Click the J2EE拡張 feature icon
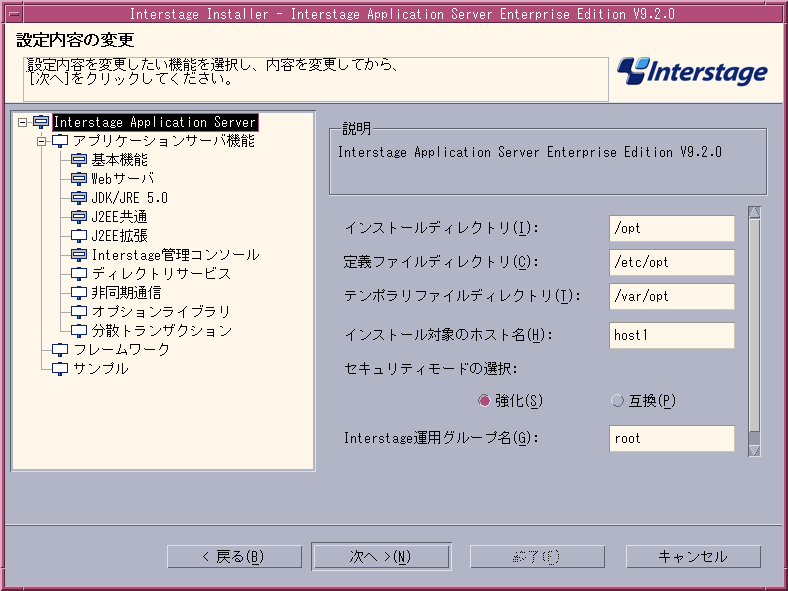The width and height of the screenshot is (788, 591). [x=79, y=236]
